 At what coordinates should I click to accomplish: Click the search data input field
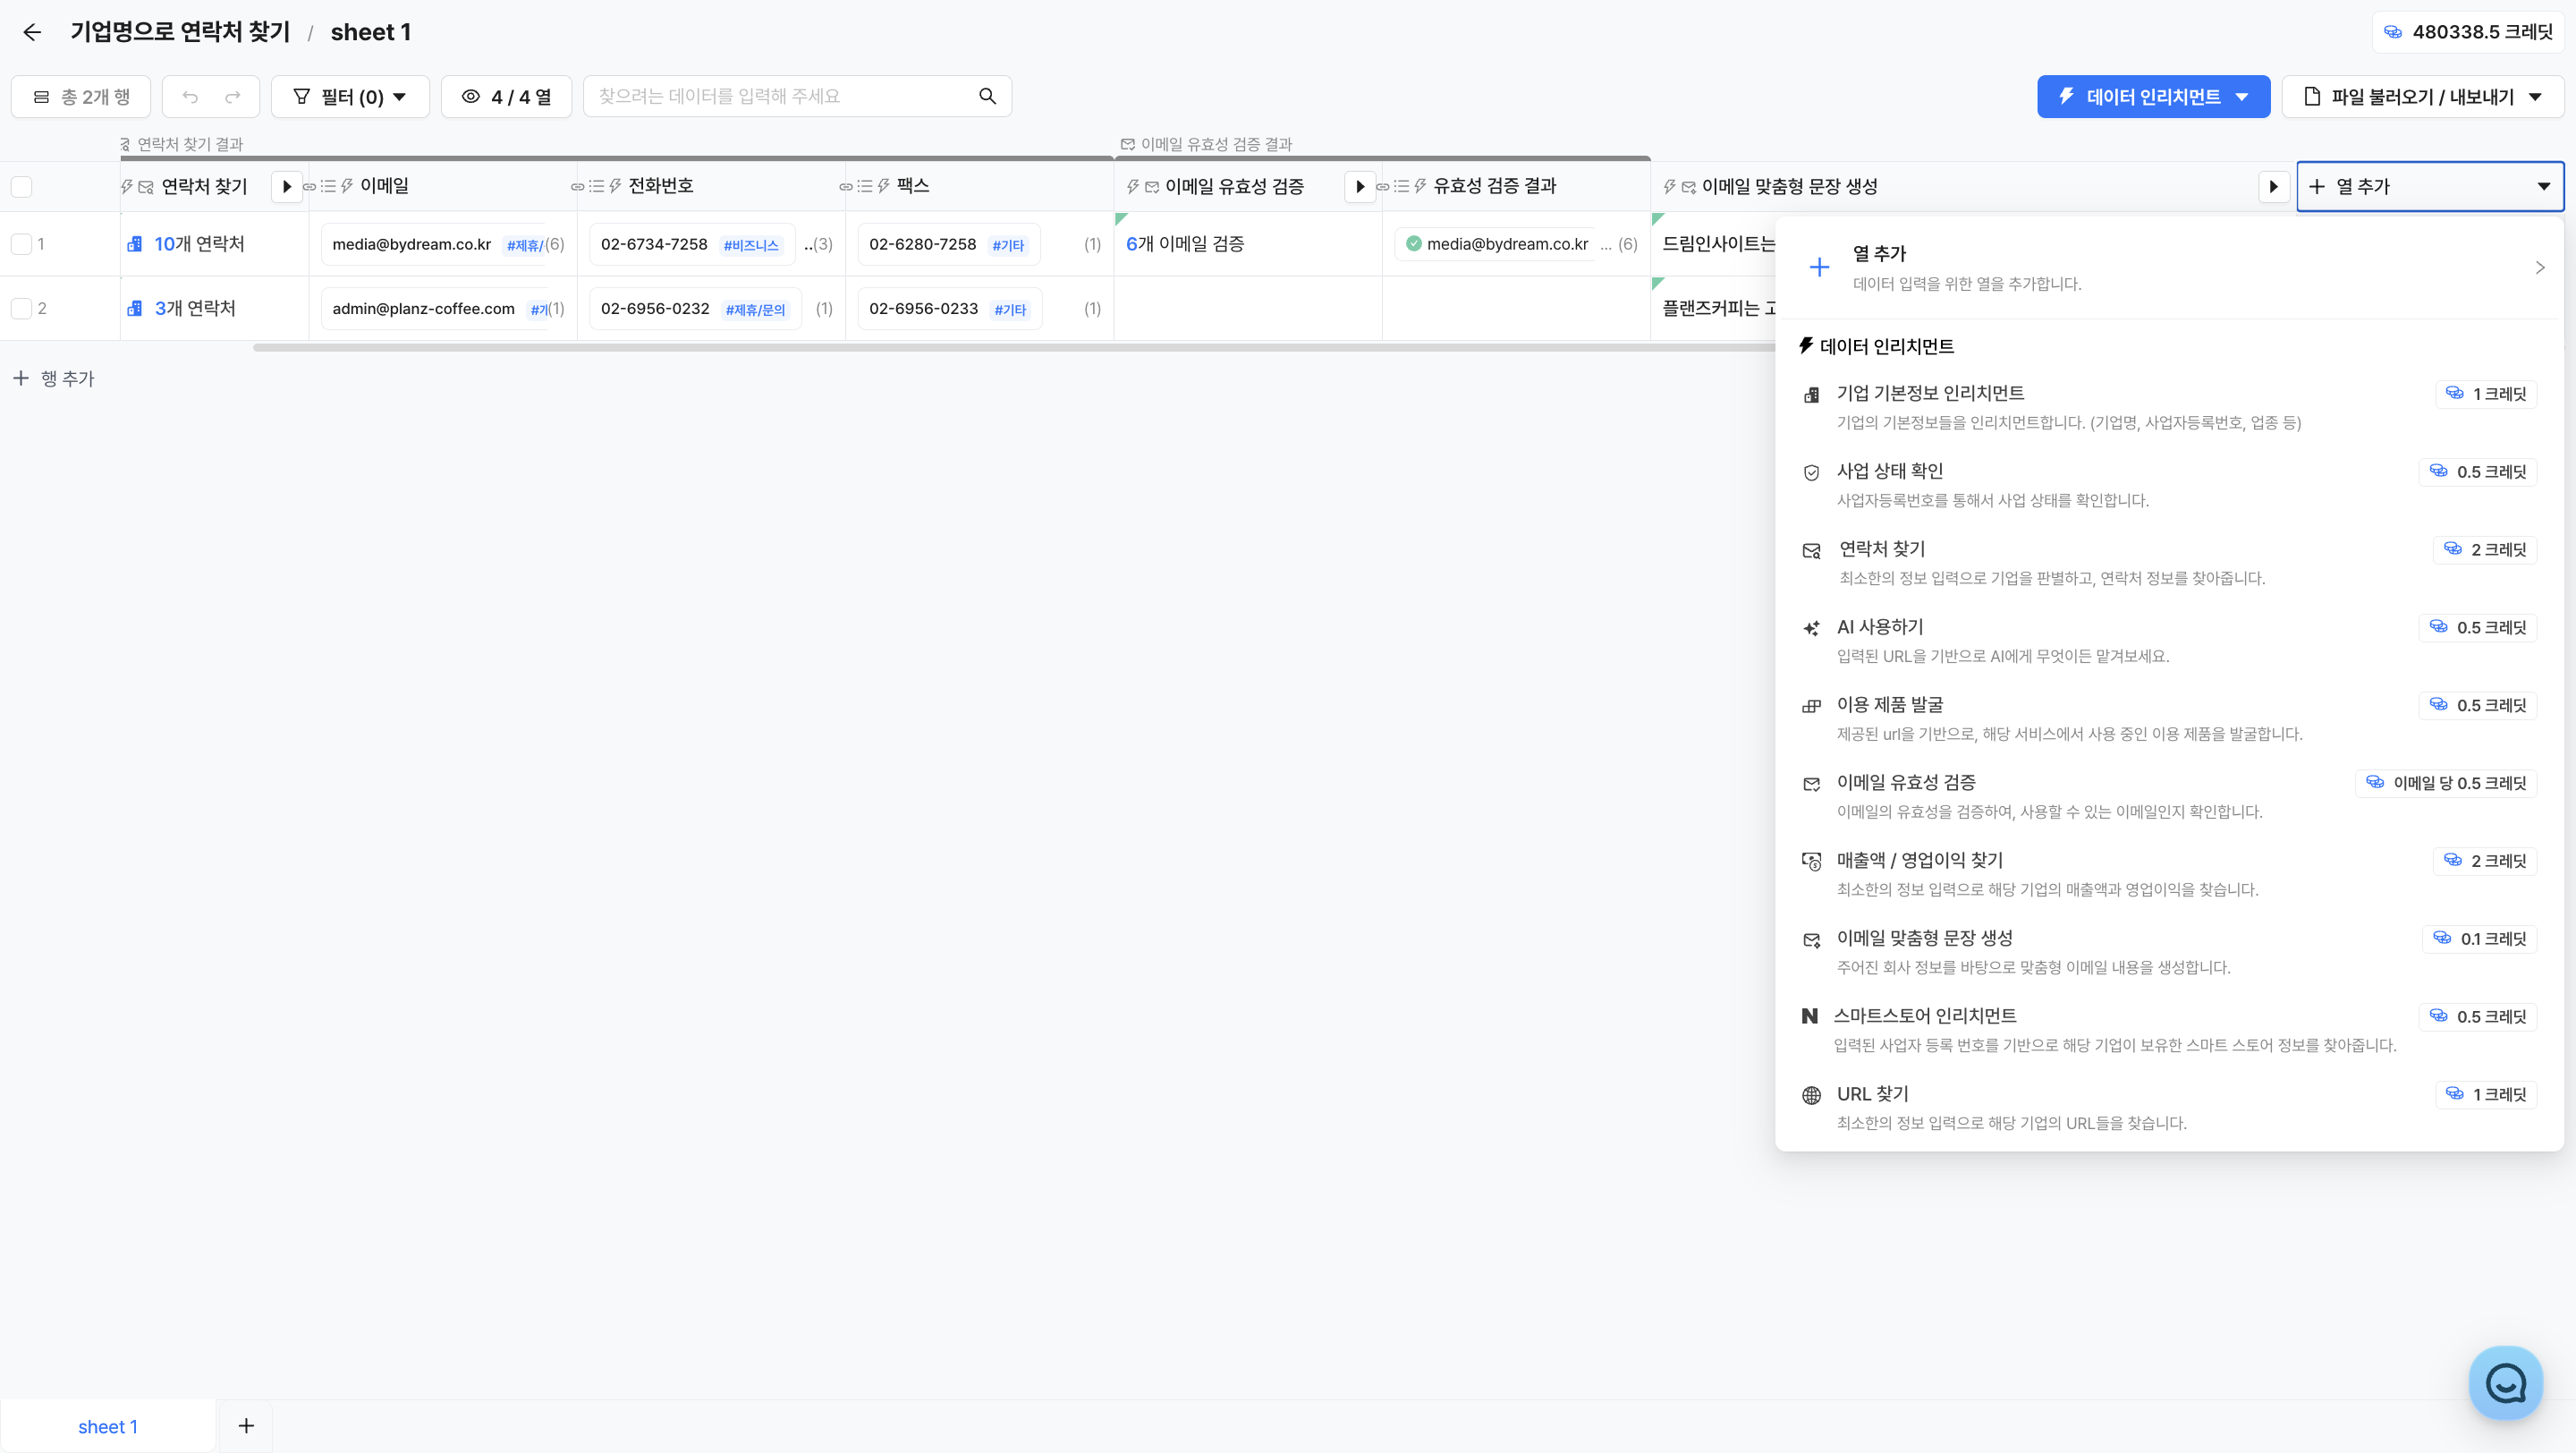pos(780,97)
